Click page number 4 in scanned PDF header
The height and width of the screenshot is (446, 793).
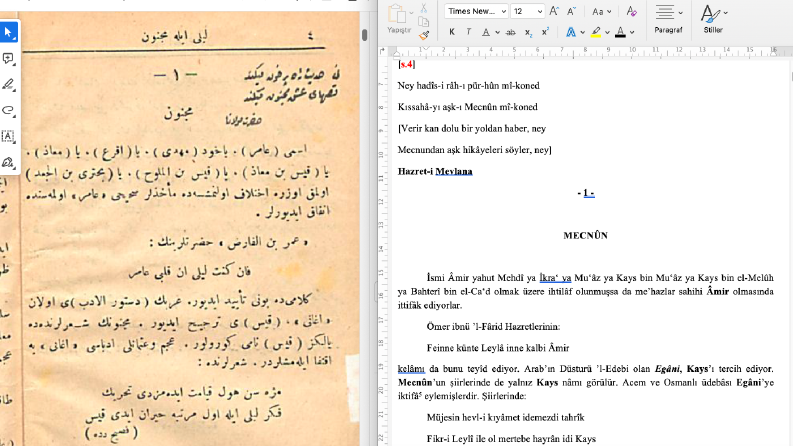click(x=310, y=36)
